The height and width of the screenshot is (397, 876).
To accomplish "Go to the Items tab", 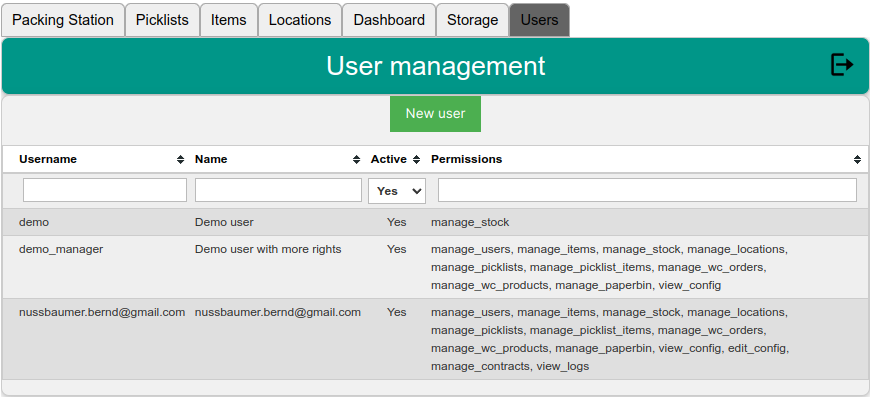I will tap(228, 20).
